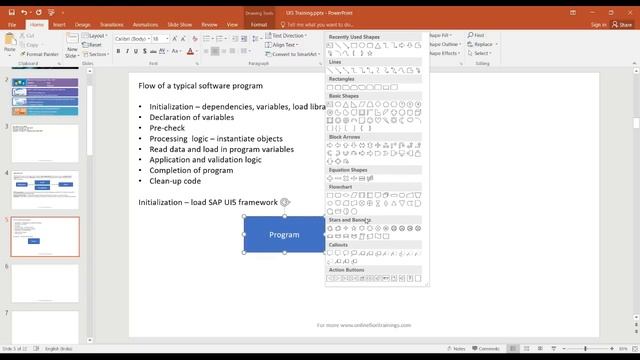Screen dimensions: 640x360
Task: Pick the right triangle in Basic Shapes
Action: tap(354, 104)
